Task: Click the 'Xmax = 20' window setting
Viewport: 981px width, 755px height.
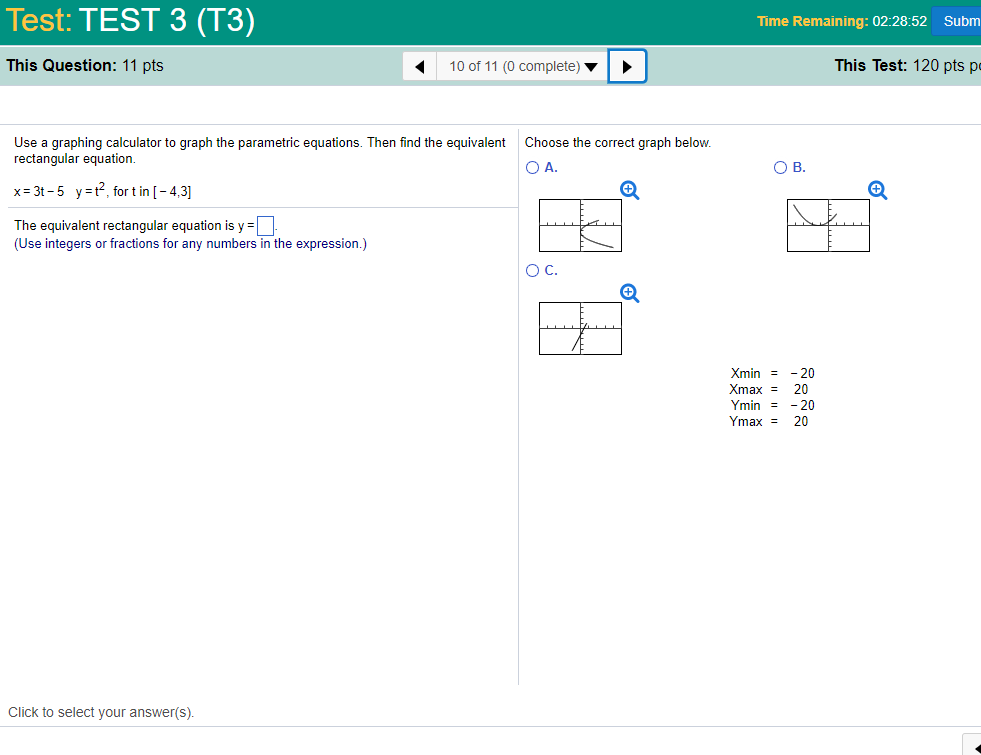Action: [769, 390]
